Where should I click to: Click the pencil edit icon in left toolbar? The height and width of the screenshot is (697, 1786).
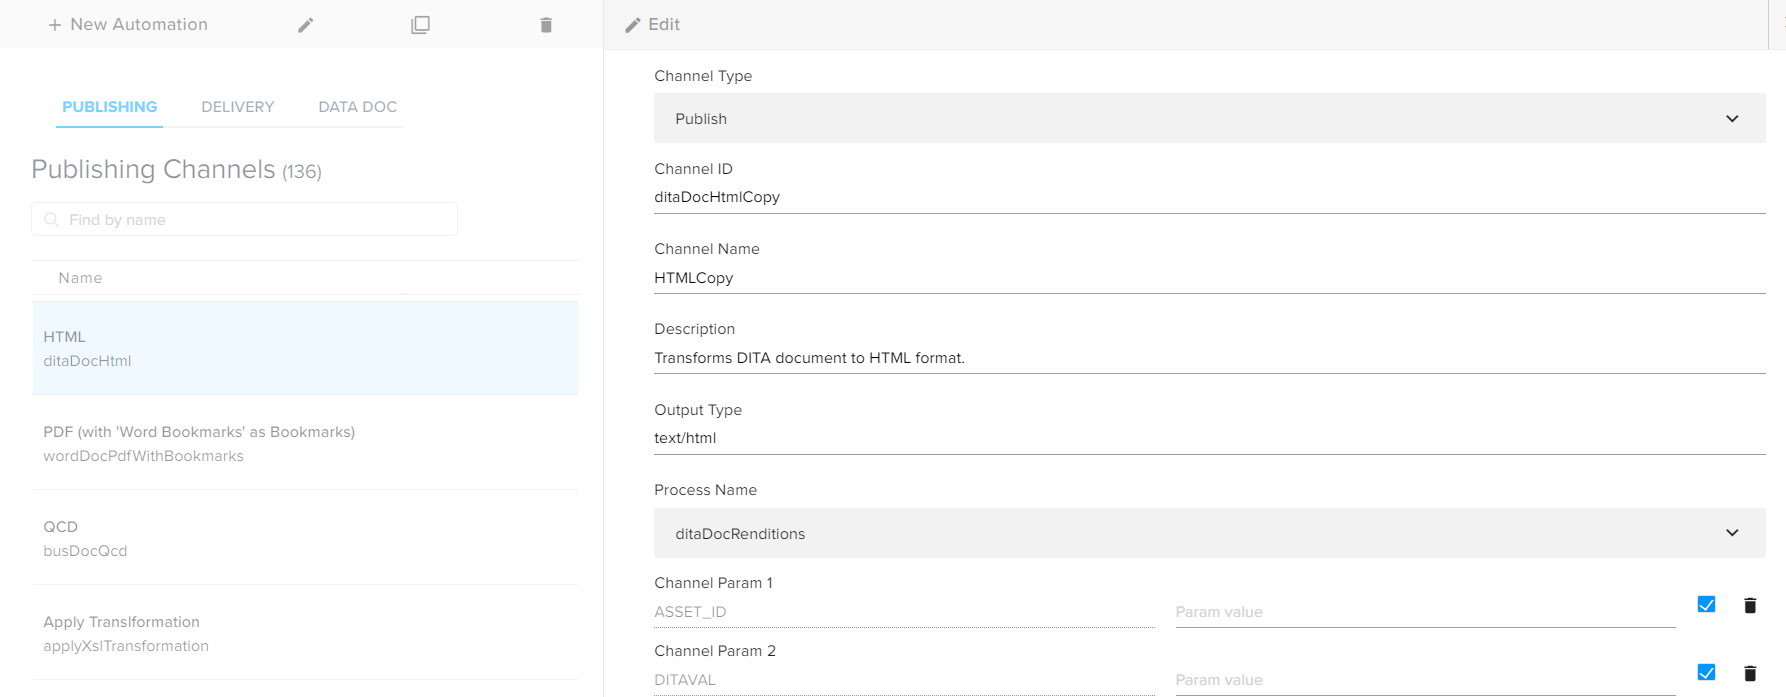click(306, 25)
